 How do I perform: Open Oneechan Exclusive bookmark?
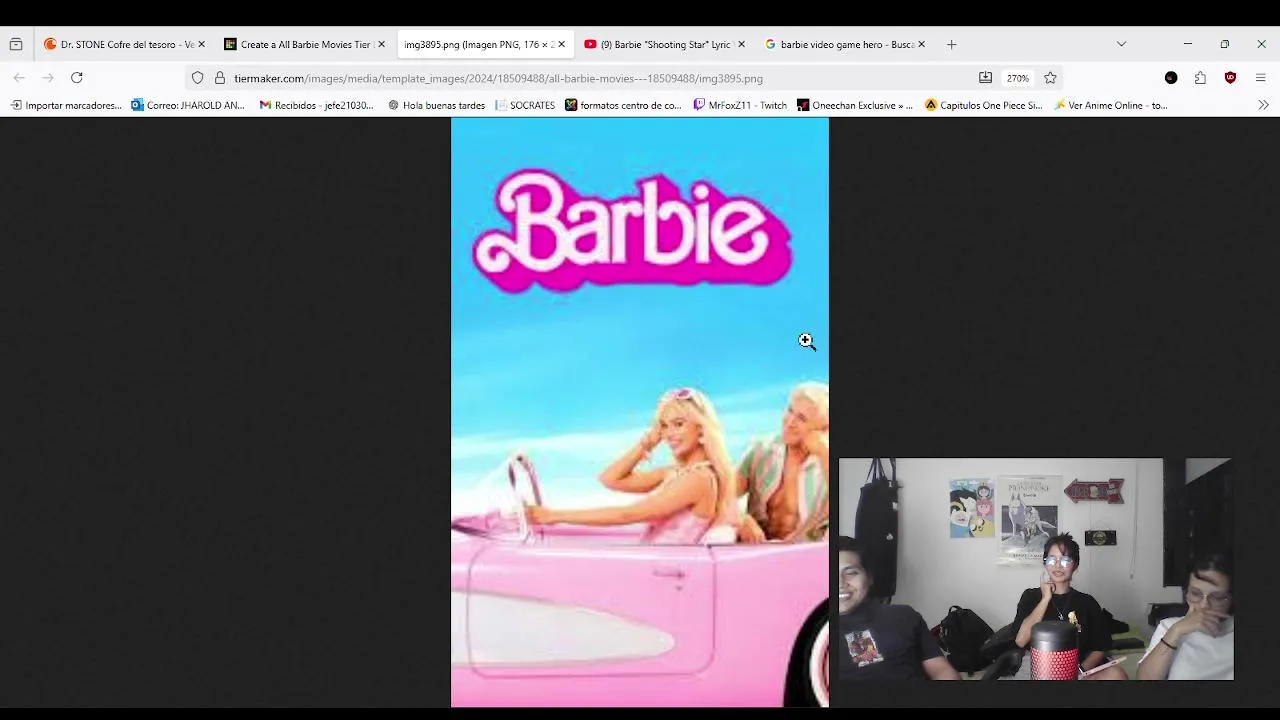click(855, 105)
